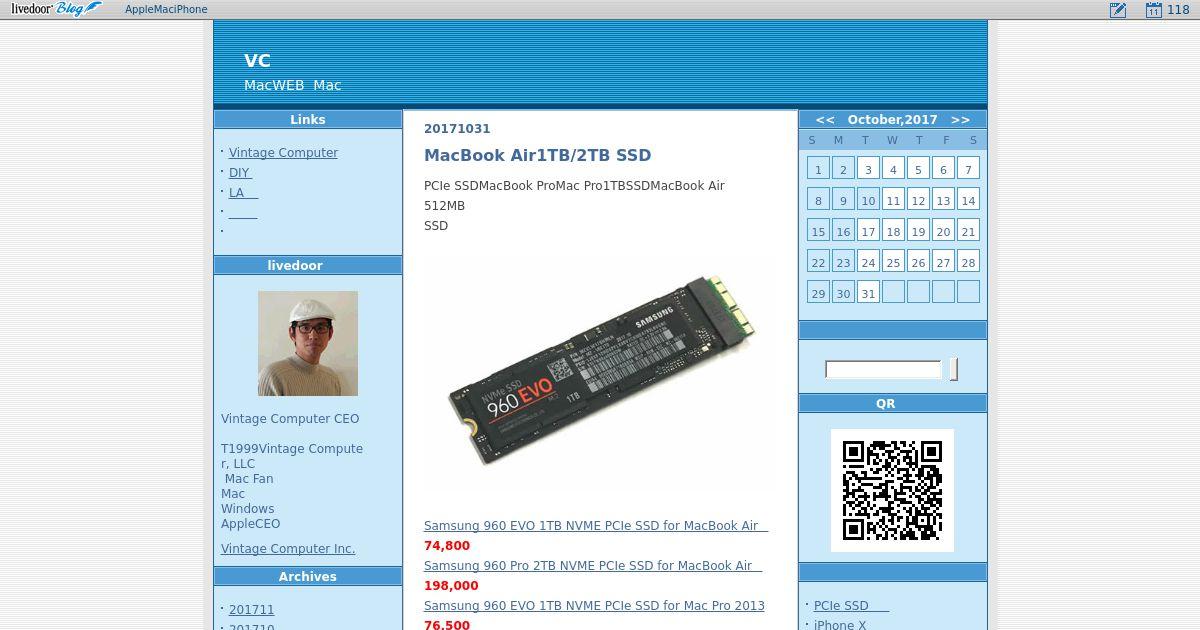Click the Vintage Computer CEO text

tap(290, 419)
